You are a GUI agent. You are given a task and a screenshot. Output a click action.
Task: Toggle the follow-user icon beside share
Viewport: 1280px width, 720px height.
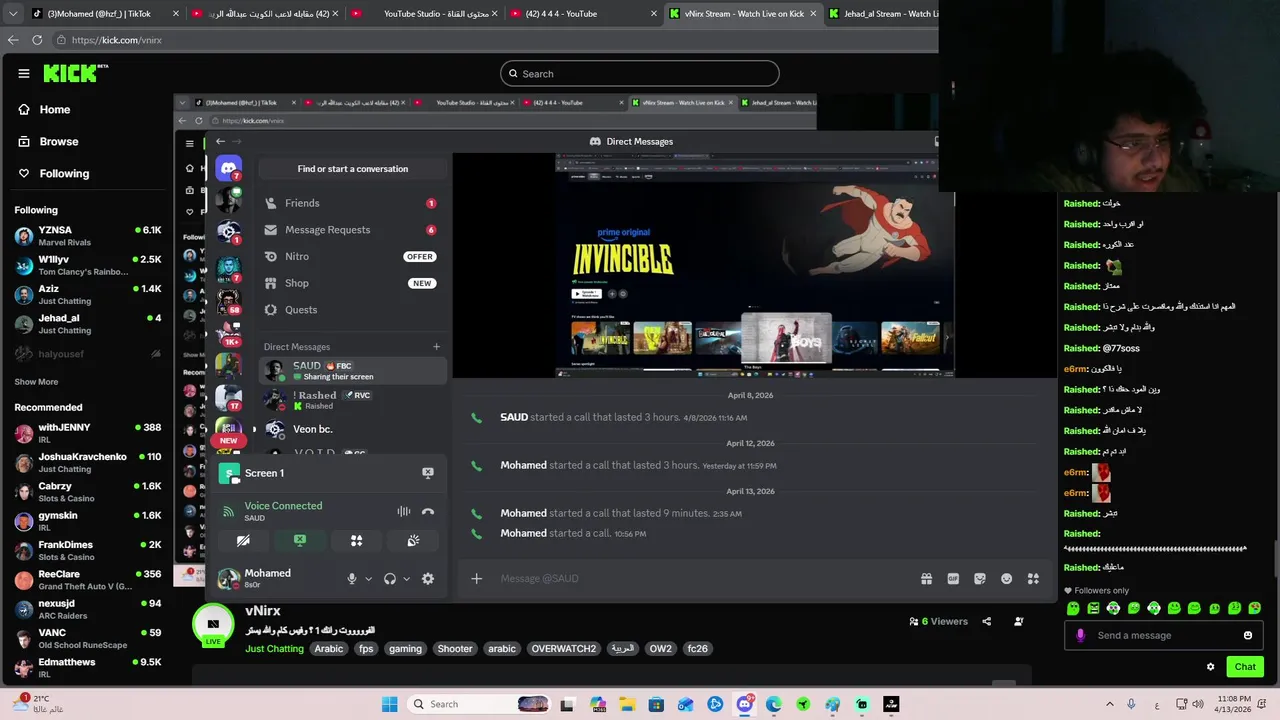click(x=1018, y=621)
